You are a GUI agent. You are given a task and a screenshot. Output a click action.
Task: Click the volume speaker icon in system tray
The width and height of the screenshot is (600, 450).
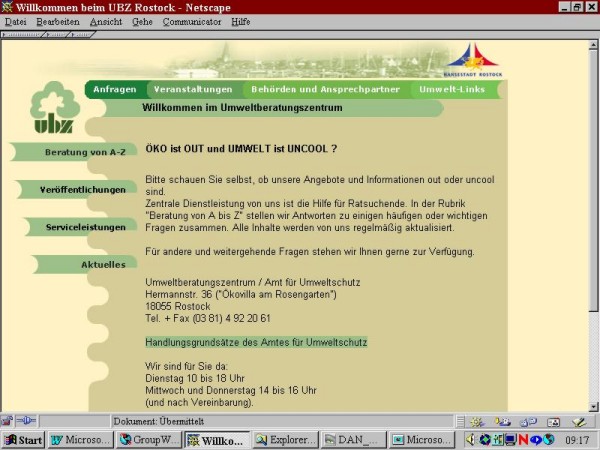click(x=472, y=440)
